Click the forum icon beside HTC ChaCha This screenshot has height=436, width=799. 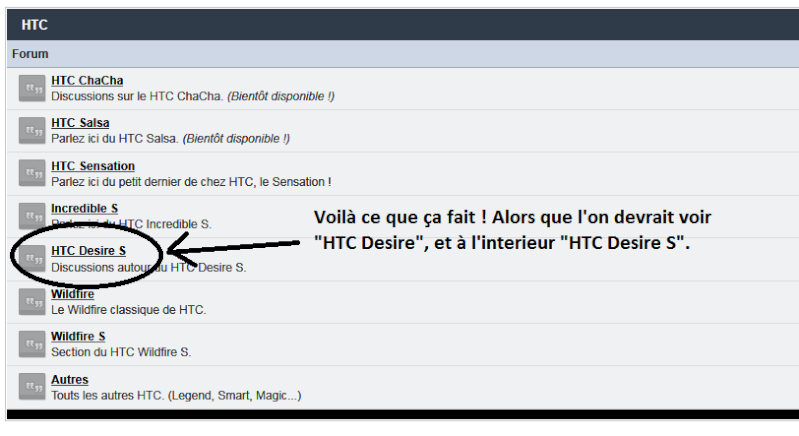click(32, 89)
